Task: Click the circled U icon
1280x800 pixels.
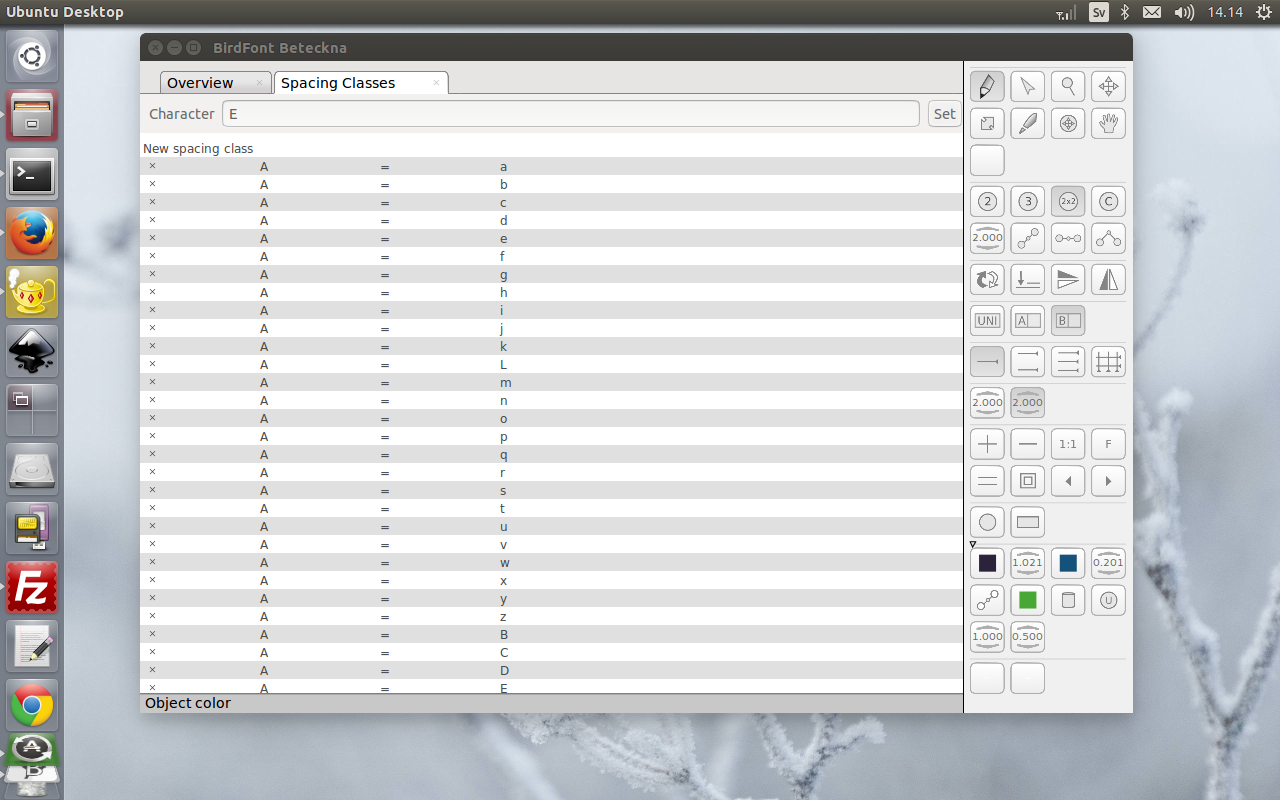Action: pos(1108,600)
